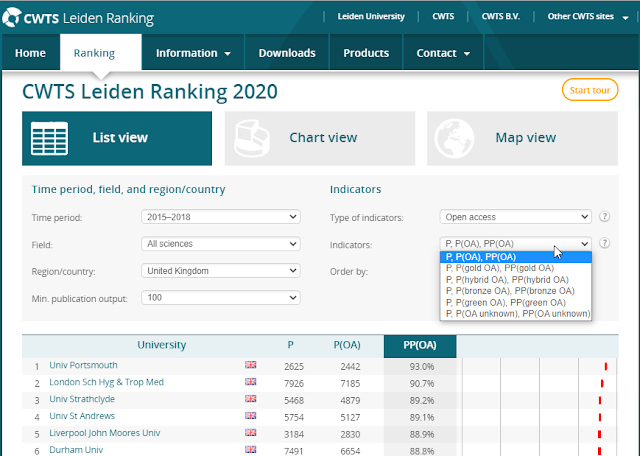Open London Sch Hyg & Trop Med link
The height and width of the screenshot is (456, 640).
107,382
